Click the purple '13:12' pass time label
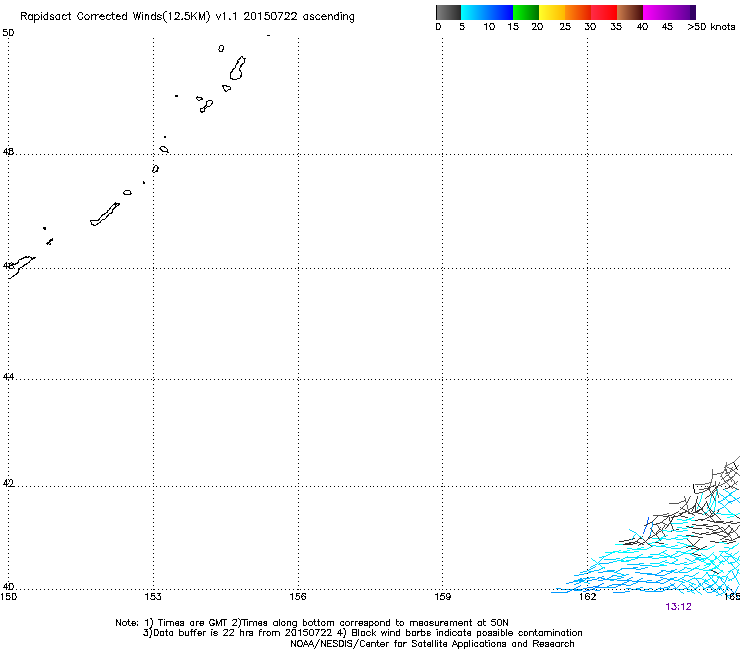The width and height of the screenshot is (740, 650). [678, 607]
